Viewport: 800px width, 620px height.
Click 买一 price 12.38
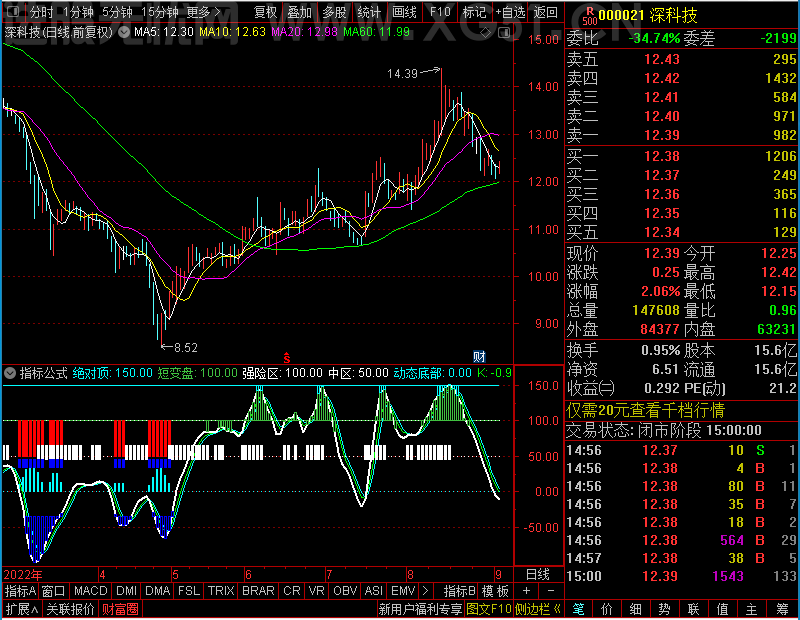pos(662,156)
